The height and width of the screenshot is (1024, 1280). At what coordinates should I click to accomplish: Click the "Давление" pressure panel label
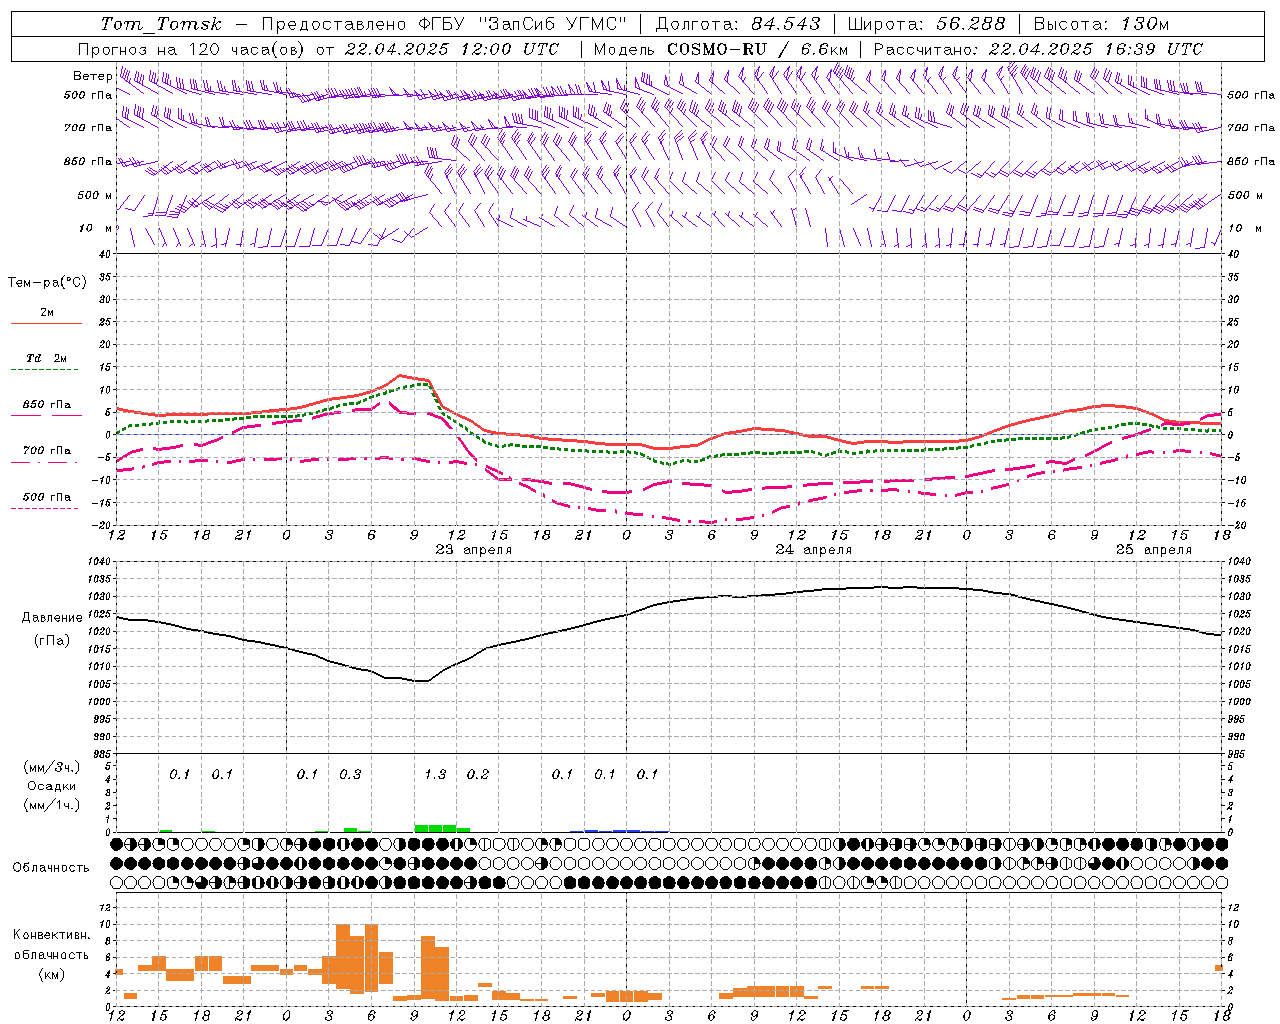(52, 618)
